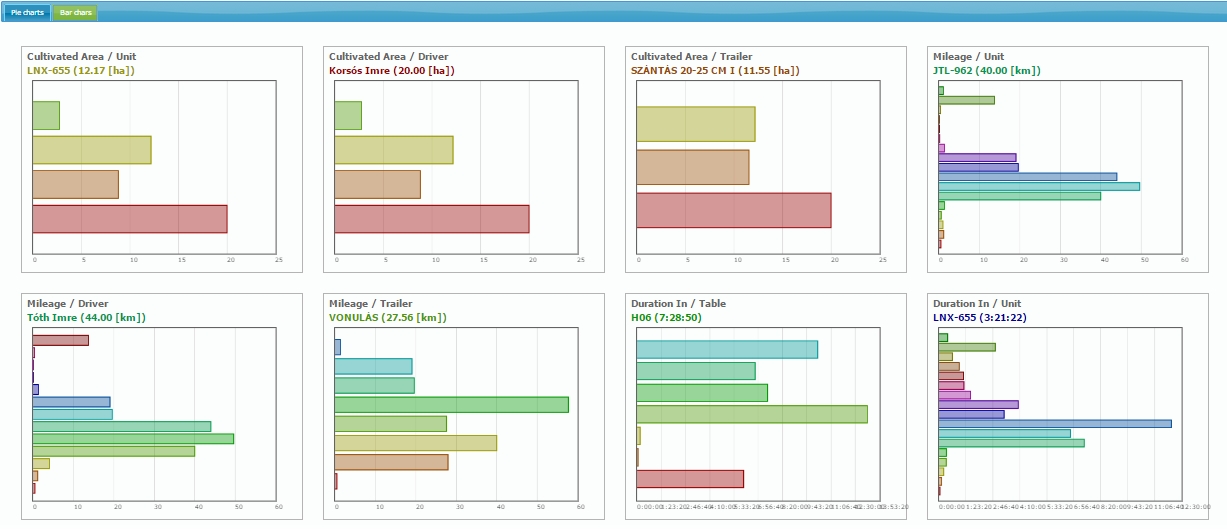Click the JTL-962 (40.00 [km]) label
Viewport: 1227px width, 529px height.
pos(986,71)
